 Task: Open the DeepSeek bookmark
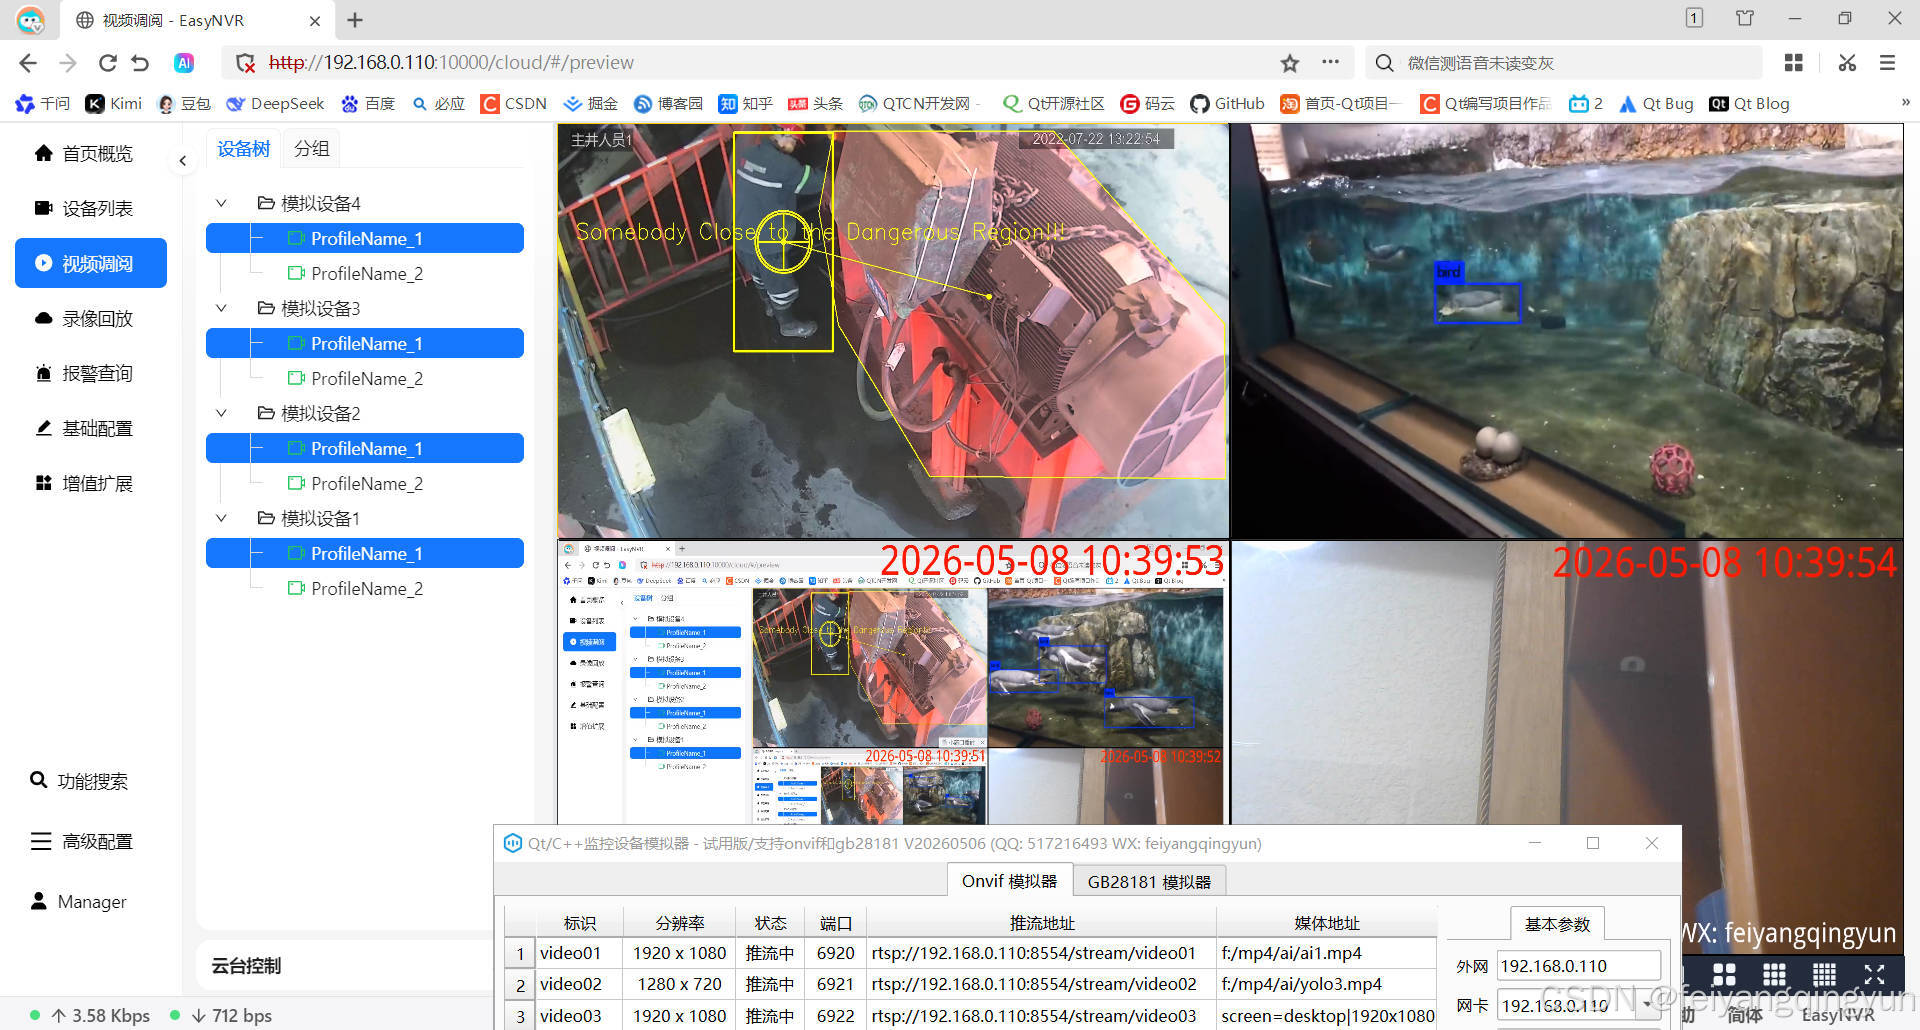tap(276, 103)
